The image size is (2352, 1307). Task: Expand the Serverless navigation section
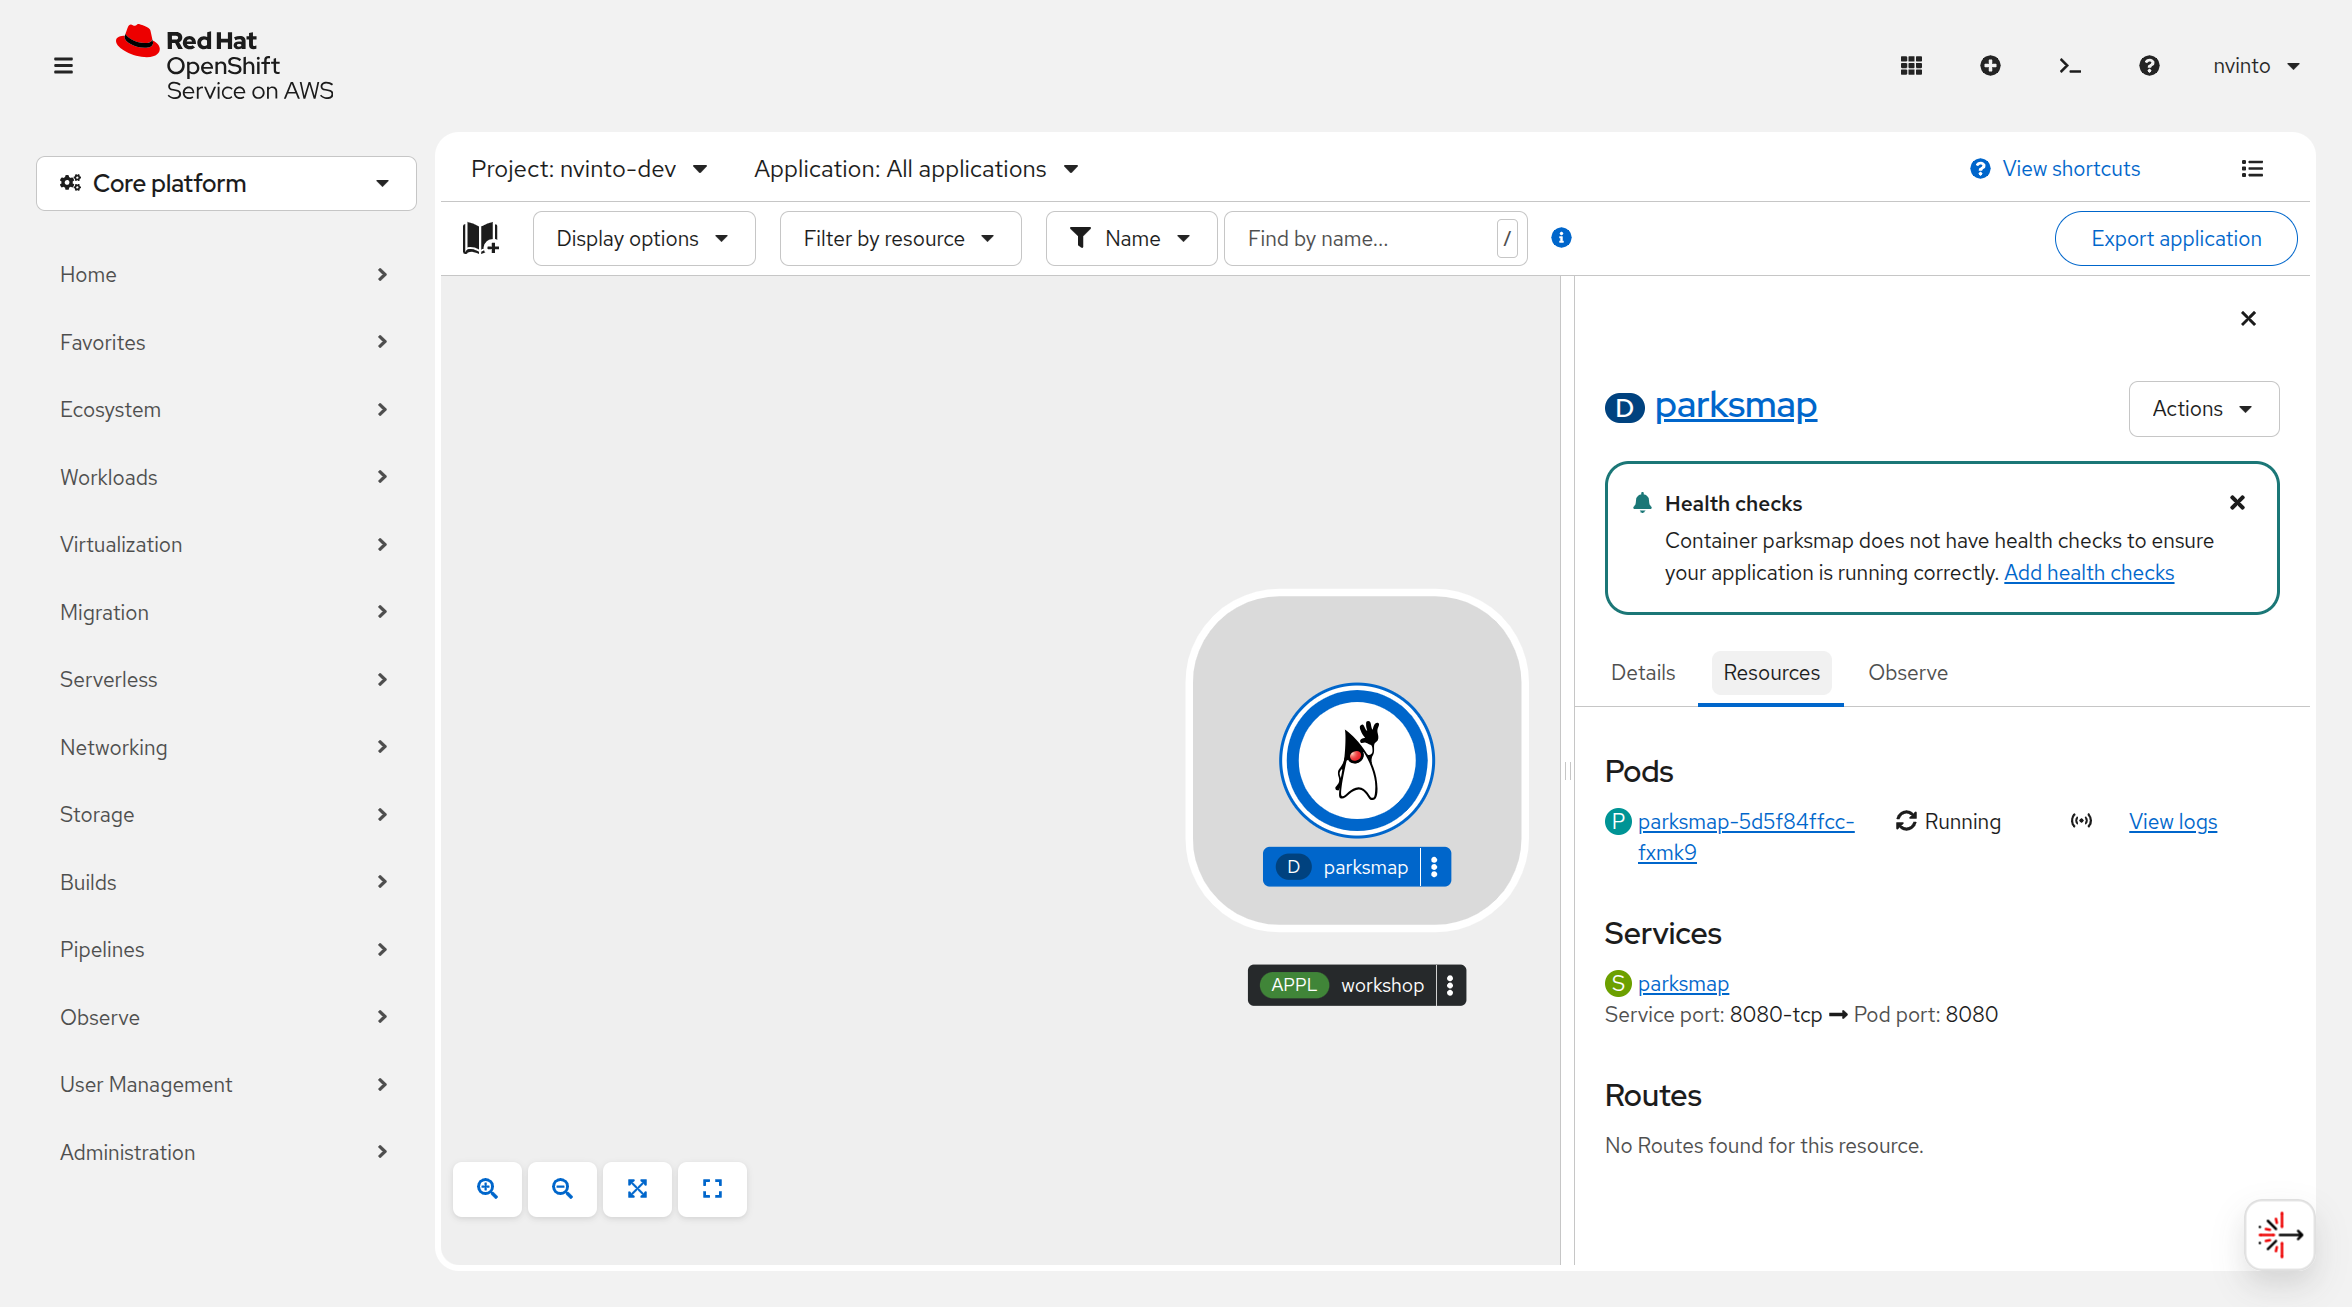[225, 679]
